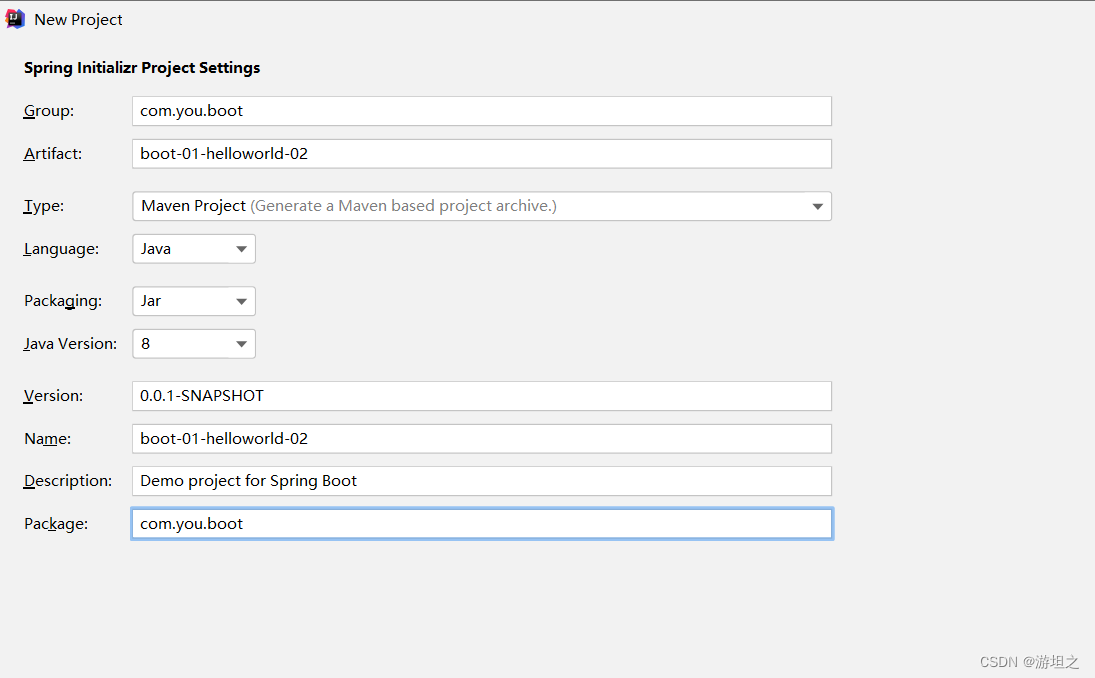Click the Maven Project value text
The image size is (1095, 678).
coord(193,206)
